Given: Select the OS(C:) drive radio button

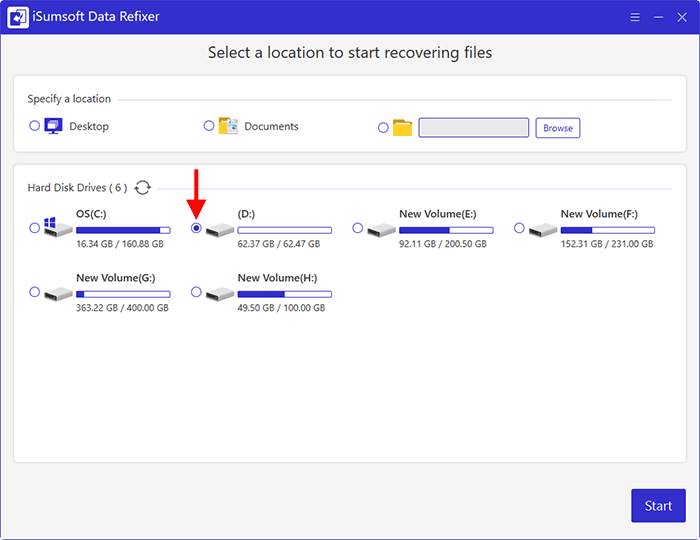Looking at the screenshot, I should pos(35,228).
